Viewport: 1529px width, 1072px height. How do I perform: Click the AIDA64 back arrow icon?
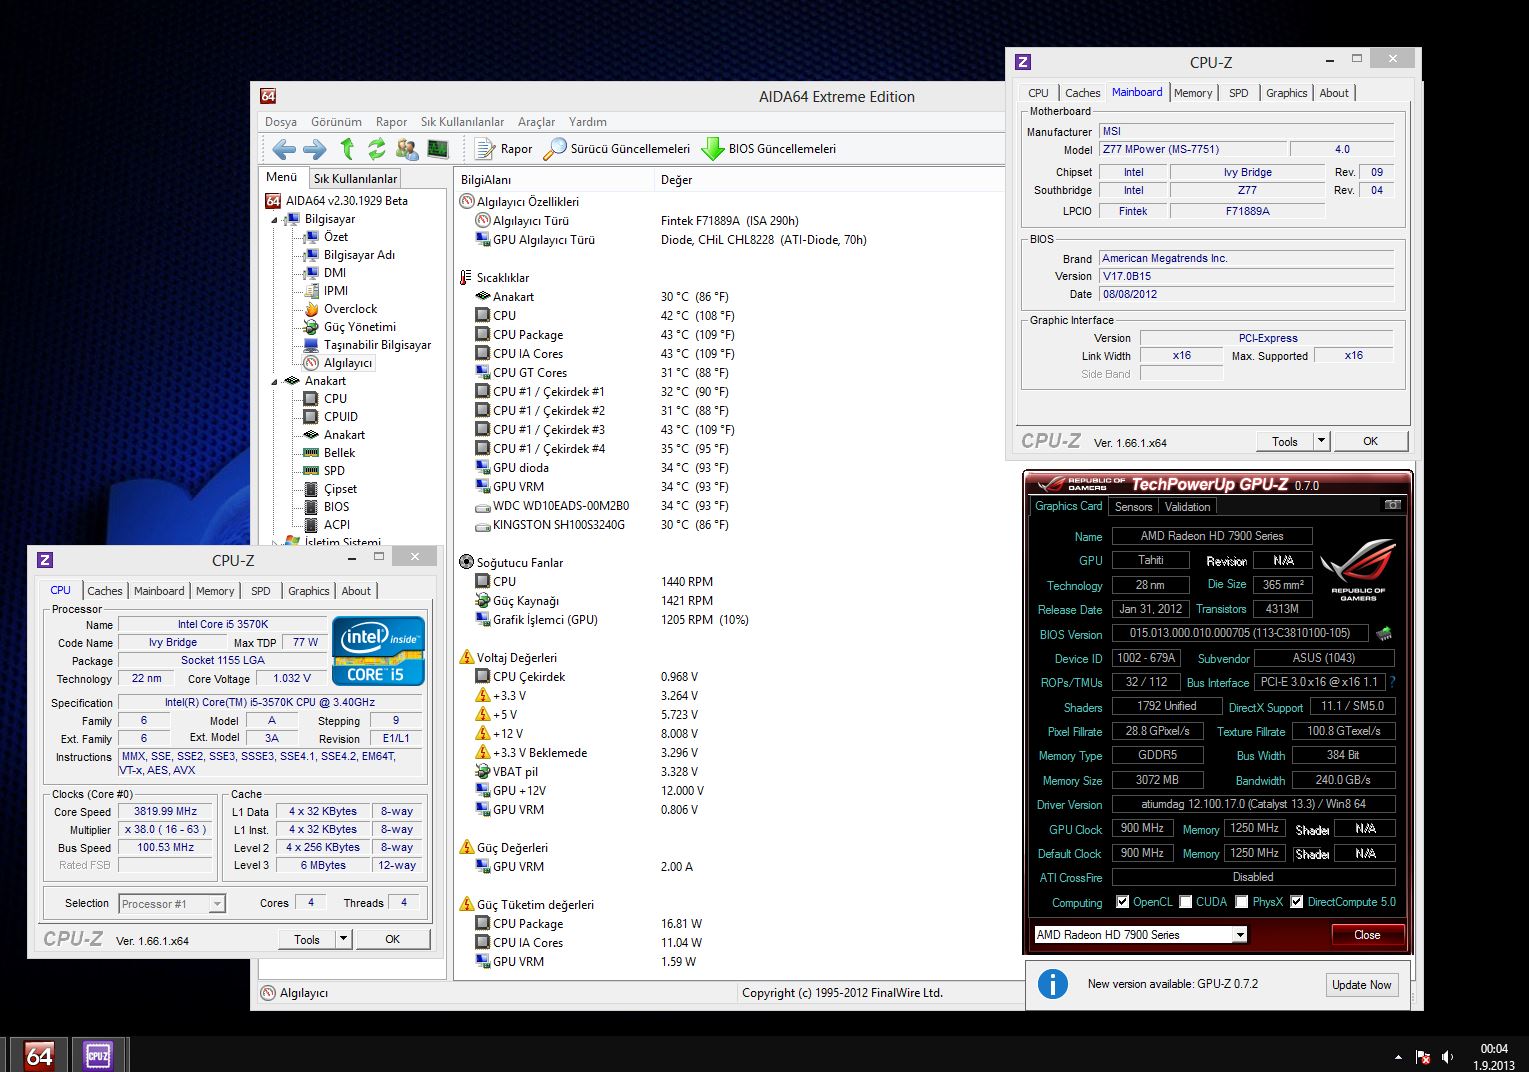click(x=284, y=149)
